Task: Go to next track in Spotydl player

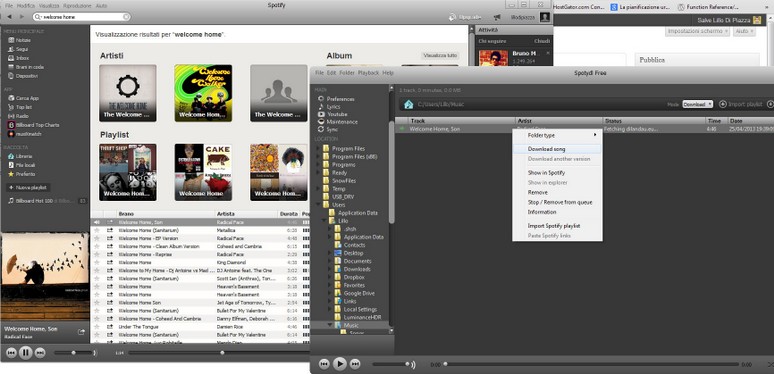Action: [x=355, y=364]
